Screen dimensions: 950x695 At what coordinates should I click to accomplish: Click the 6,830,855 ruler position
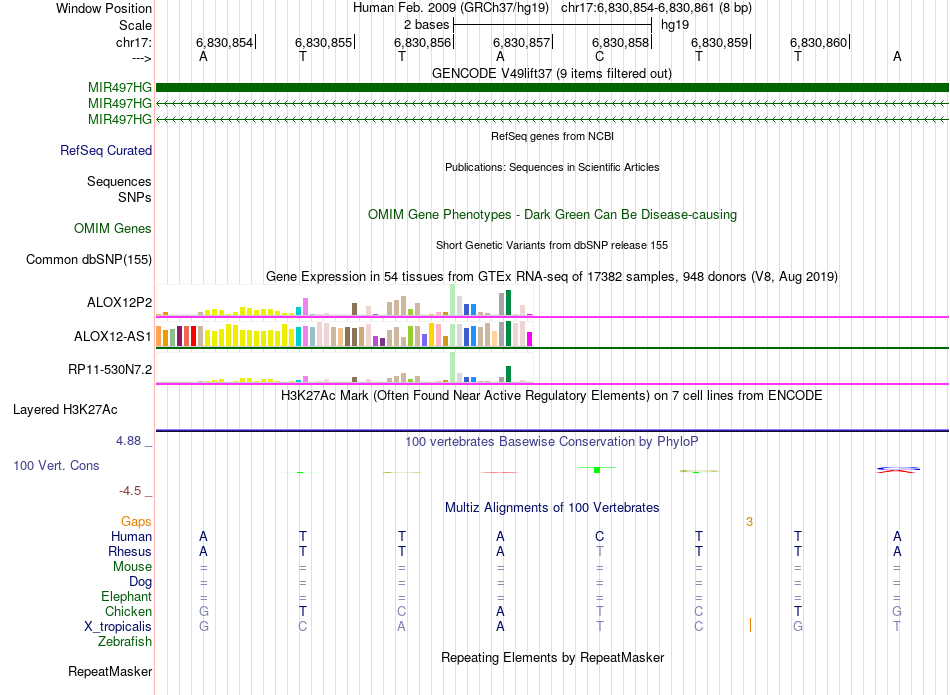(x=323, y=42)
